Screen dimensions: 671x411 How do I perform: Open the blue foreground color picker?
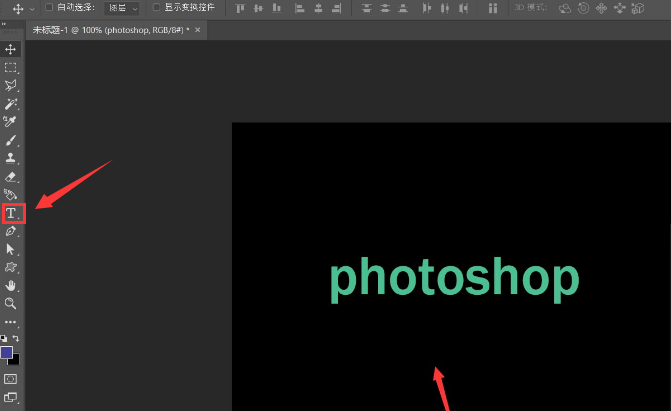pyautogui.click(x=6, y=352)
